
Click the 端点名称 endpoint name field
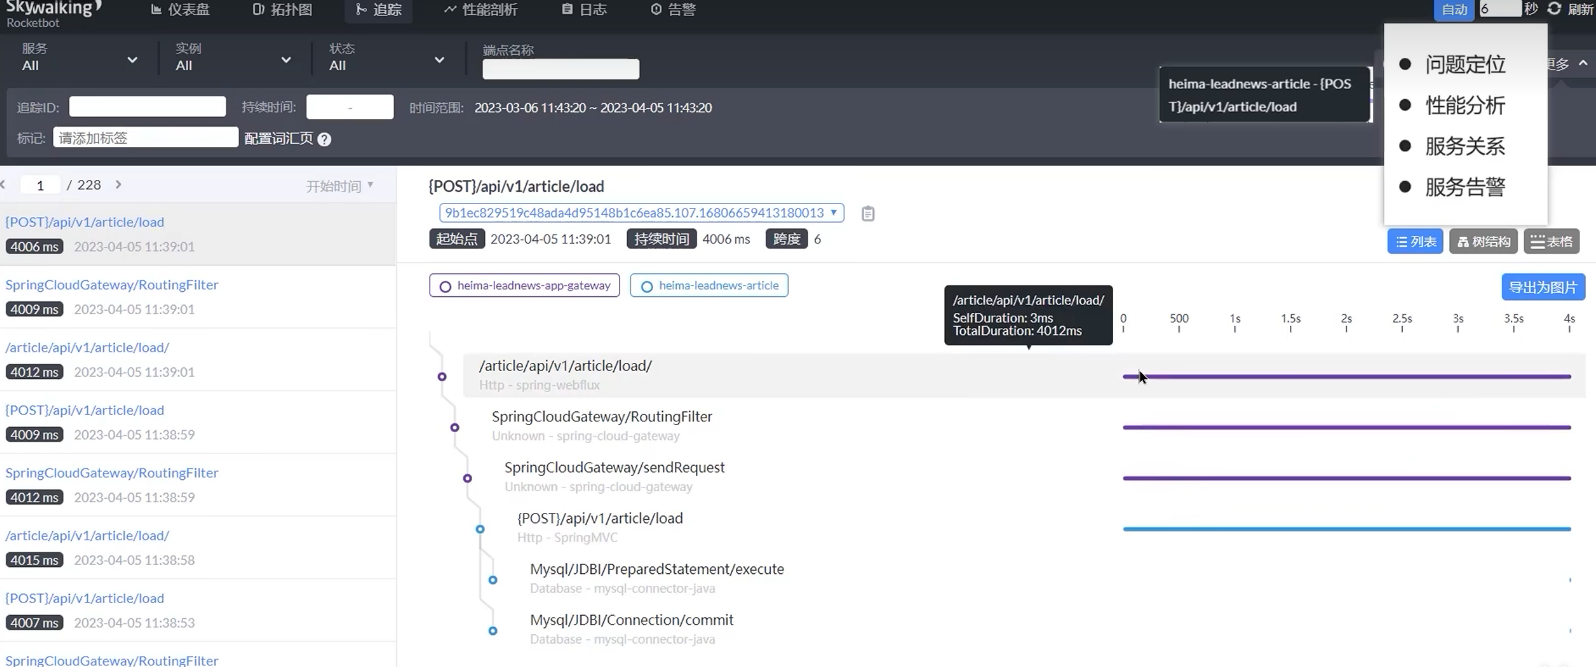pos(561,69)
